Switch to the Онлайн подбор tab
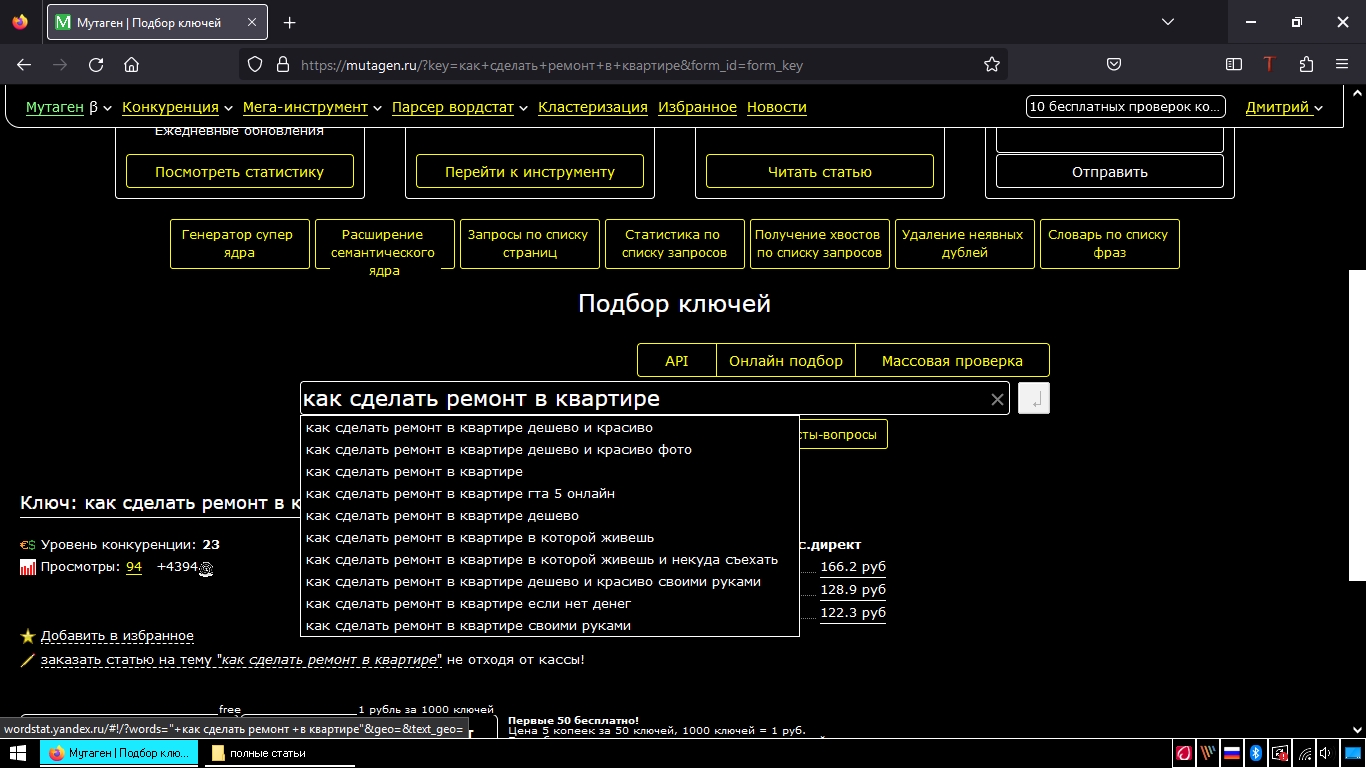Screen dimensions: 1366x768 coord(786,361)
